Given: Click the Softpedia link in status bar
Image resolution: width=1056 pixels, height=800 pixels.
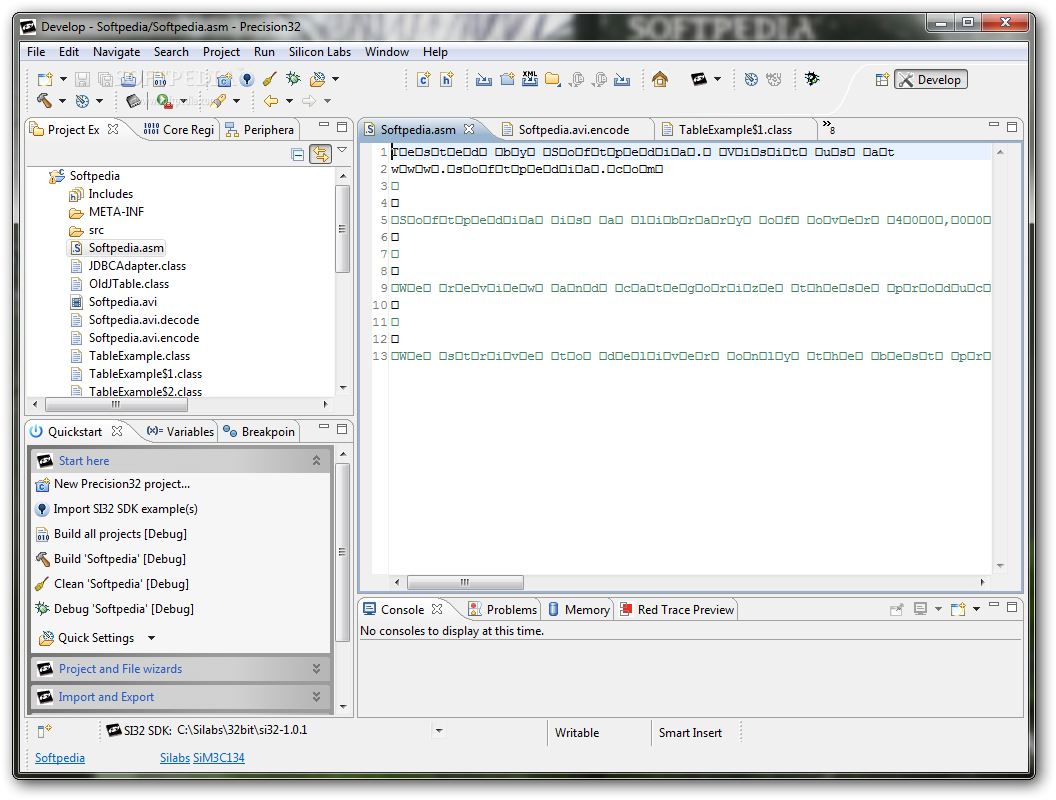Looking at the screenshot, I should click(60, 758).
